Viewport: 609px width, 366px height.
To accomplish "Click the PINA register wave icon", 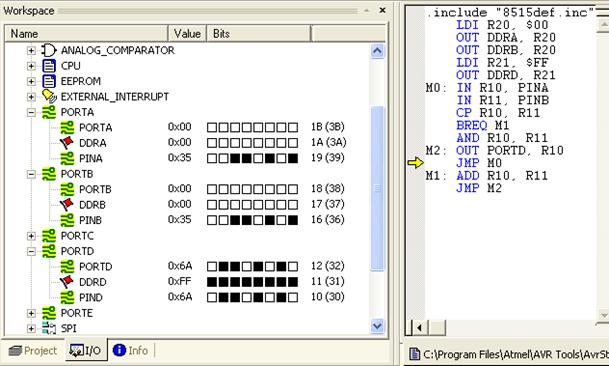I will tap(67, 158).
